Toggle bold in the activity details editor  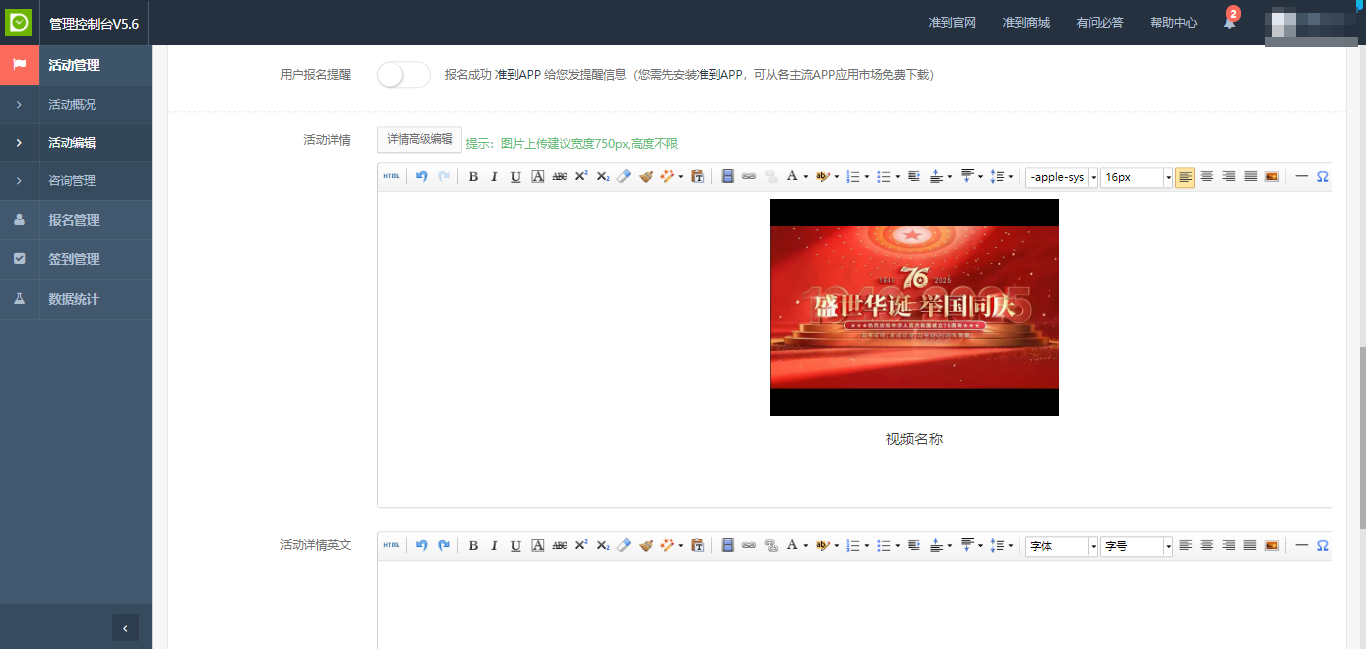(473, 177)
